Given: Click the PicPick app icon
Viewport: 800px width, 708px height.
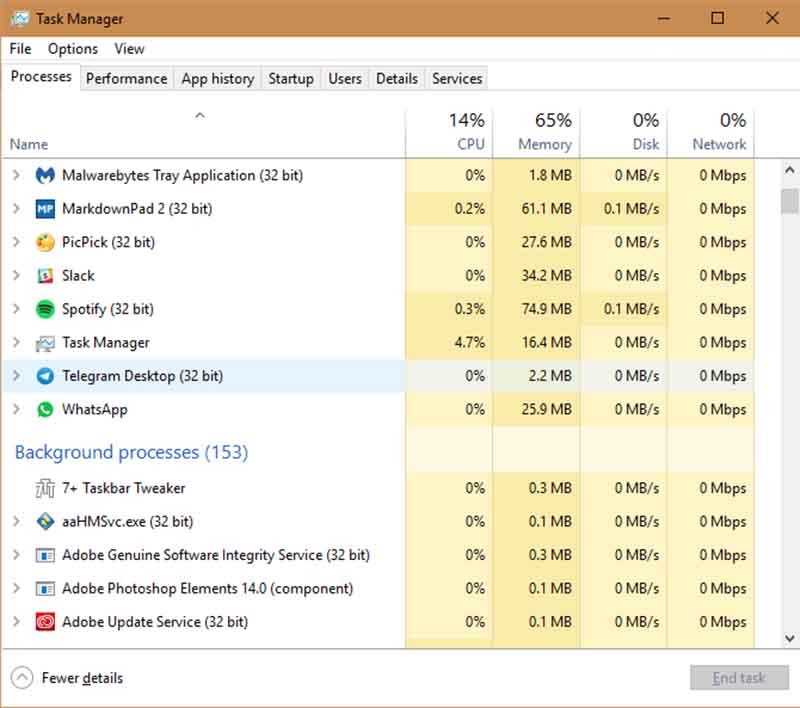Looking at the screenshot, I should pos(45,242).
